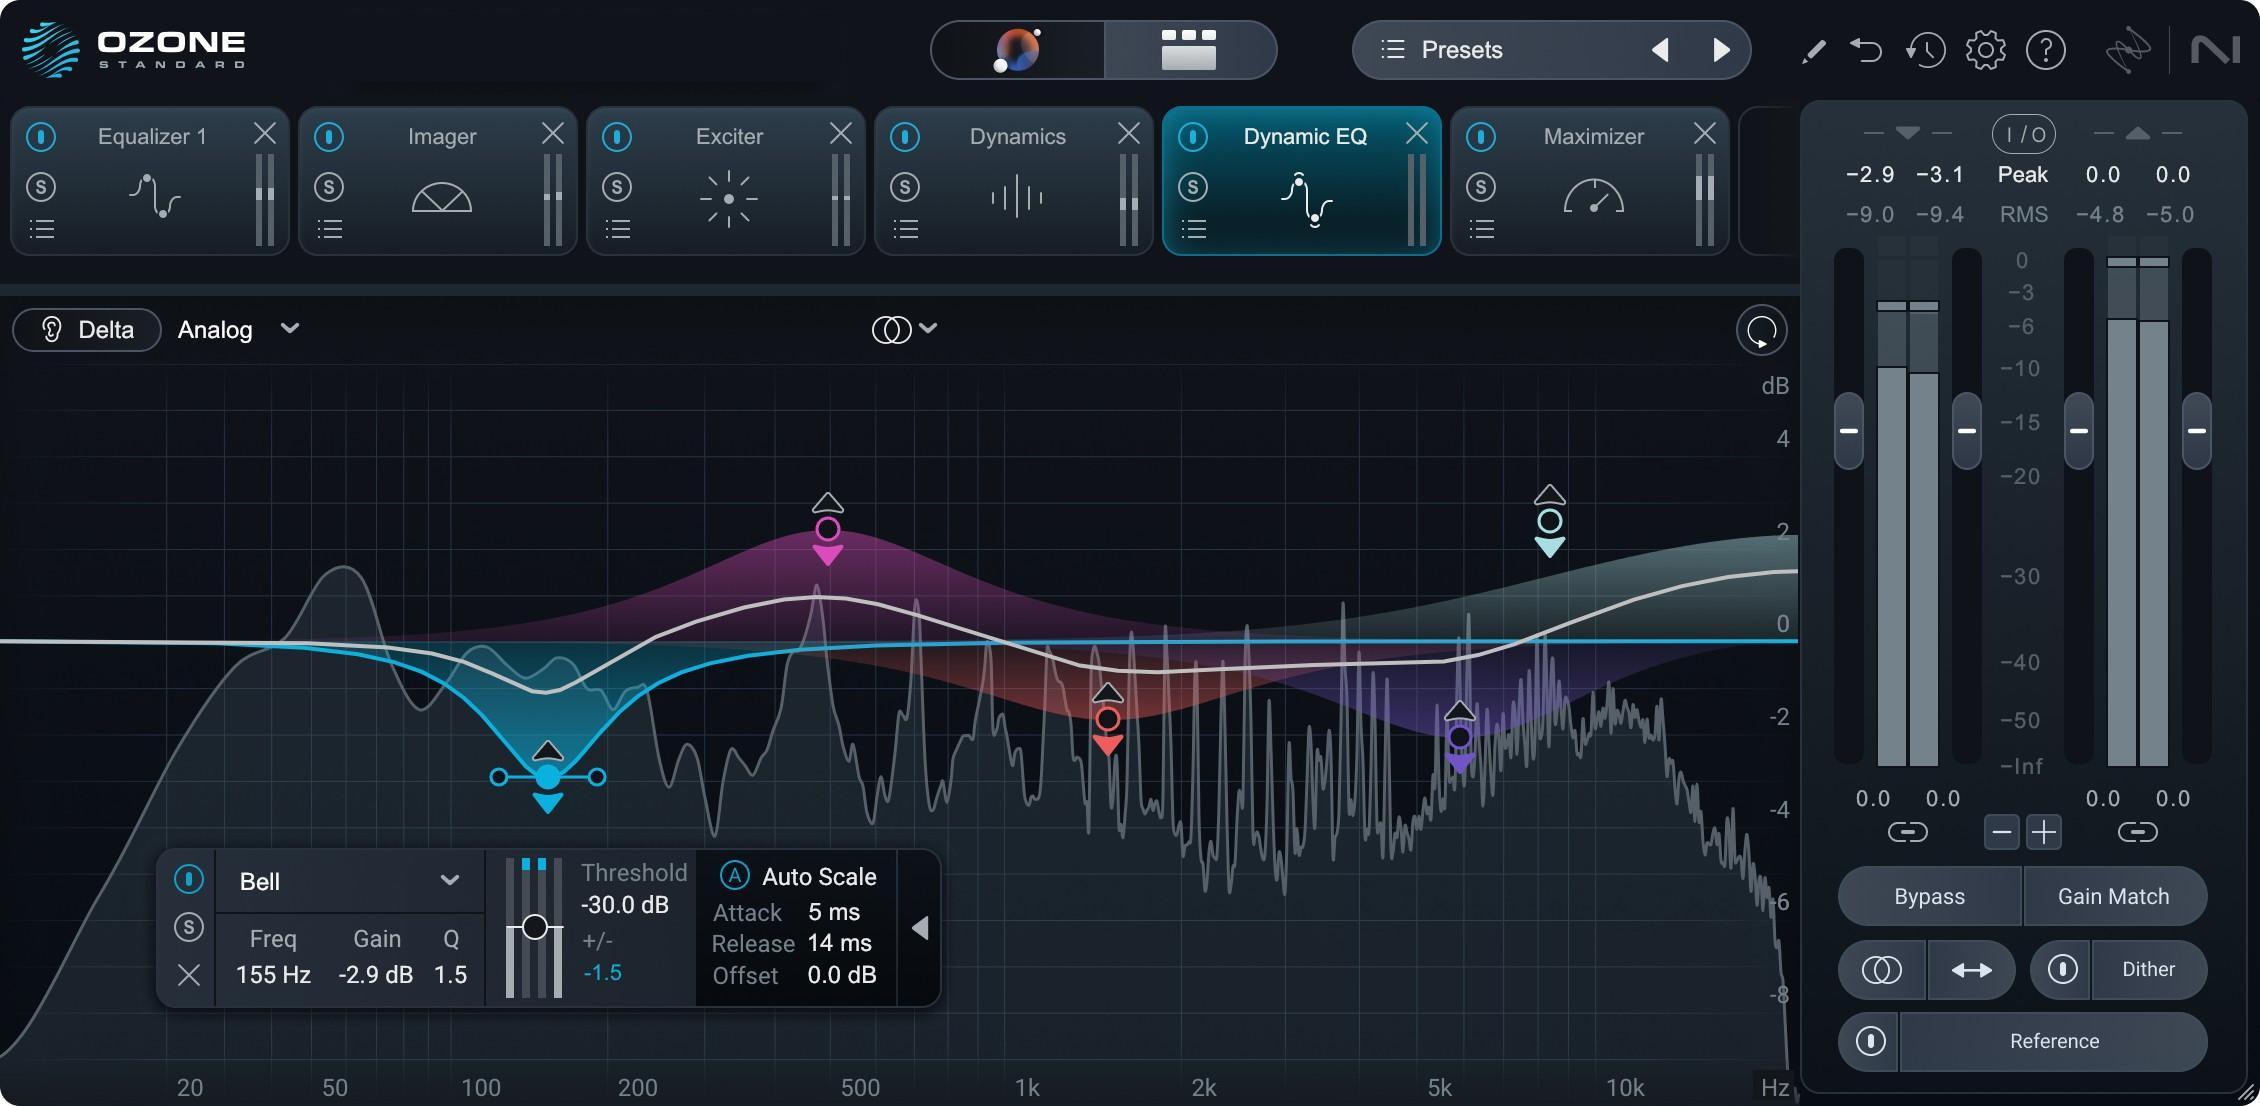
Task: Click the circular reset icon above the spectrum
Action: coord(1762,329)
